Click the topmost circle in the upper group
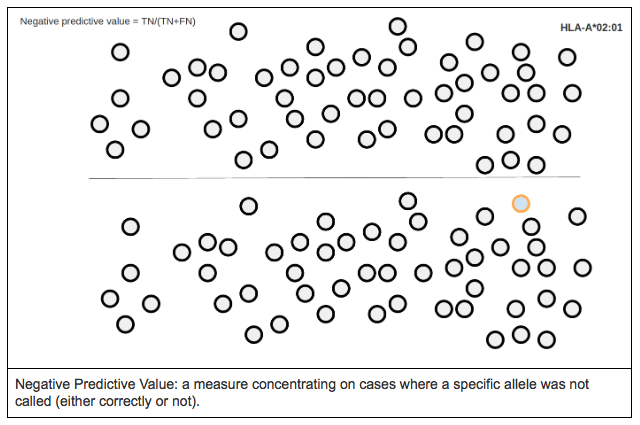640x425 pixels. point(398,27)
